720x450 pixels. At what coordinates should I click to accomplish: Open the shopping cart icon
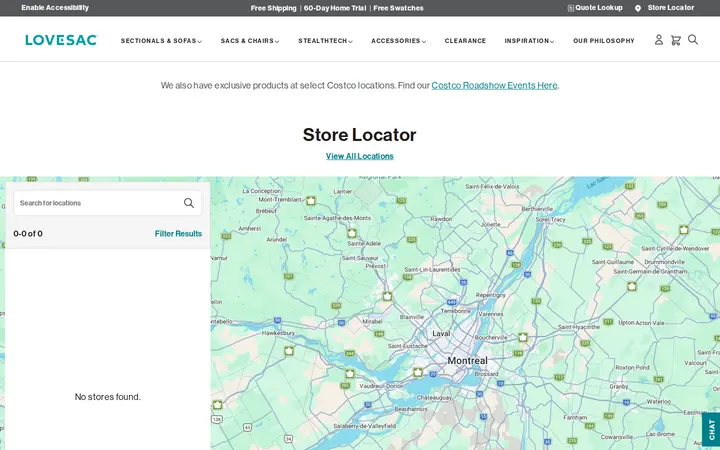(x=675, y=40)
